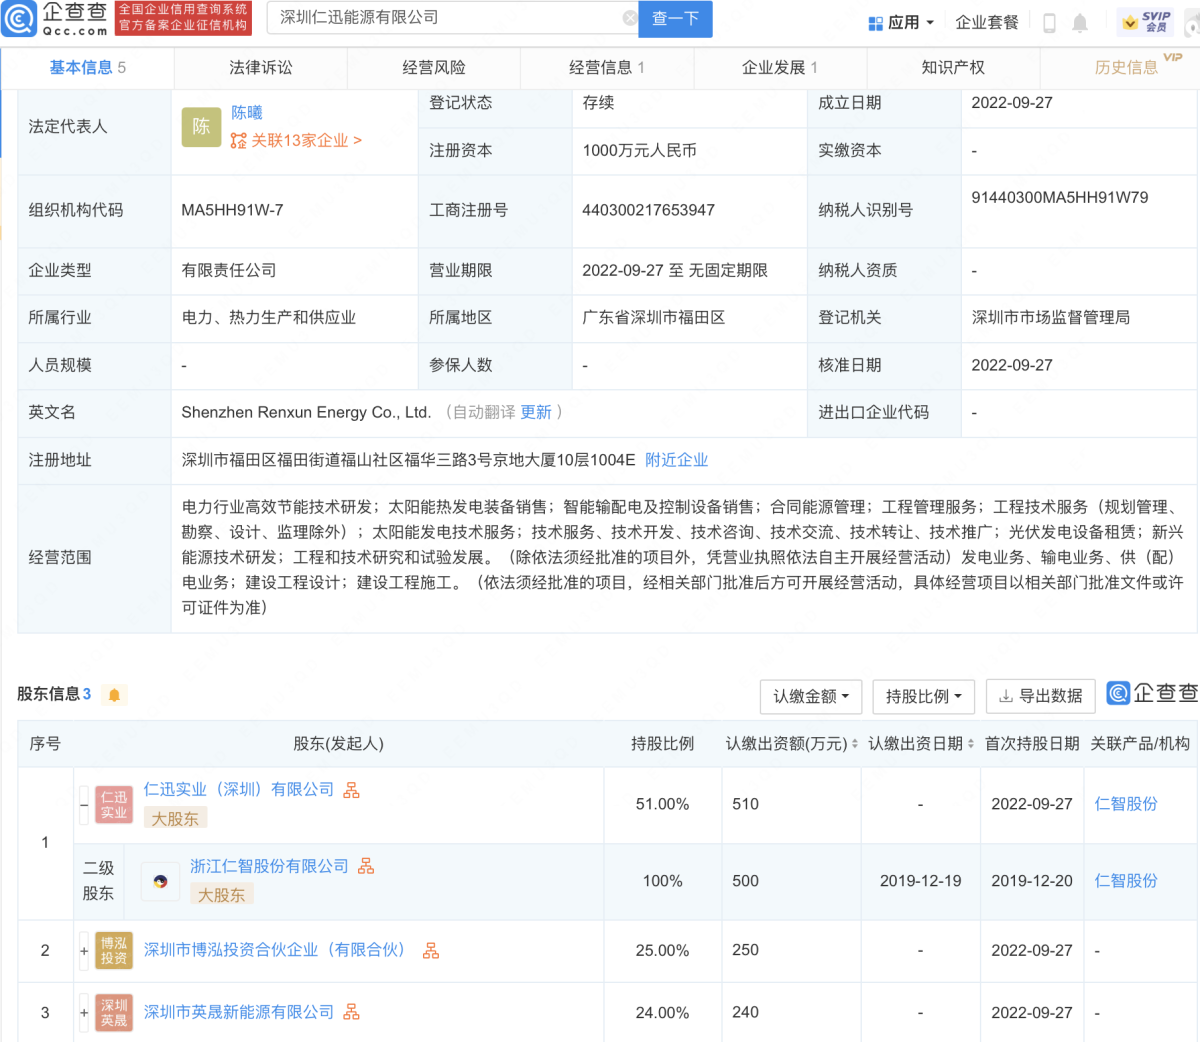Expand the 深圳市英晟新能源有限公司 shareholder row
The height and width of the screenshot is (1042, 1200).
tap(84, 1013)
